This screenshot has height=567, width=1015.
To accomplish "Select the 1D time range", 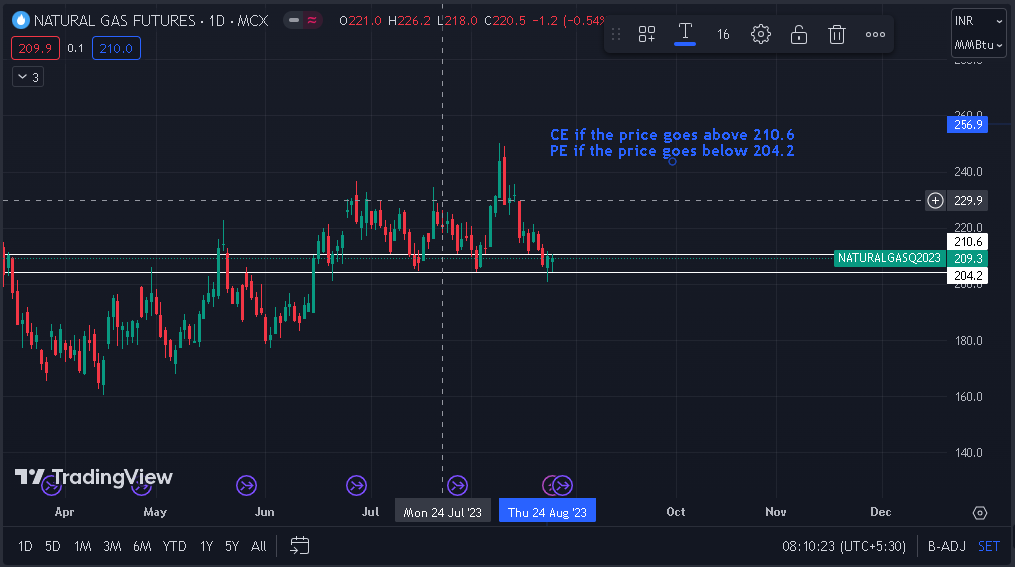I will [x=25, y=546].
